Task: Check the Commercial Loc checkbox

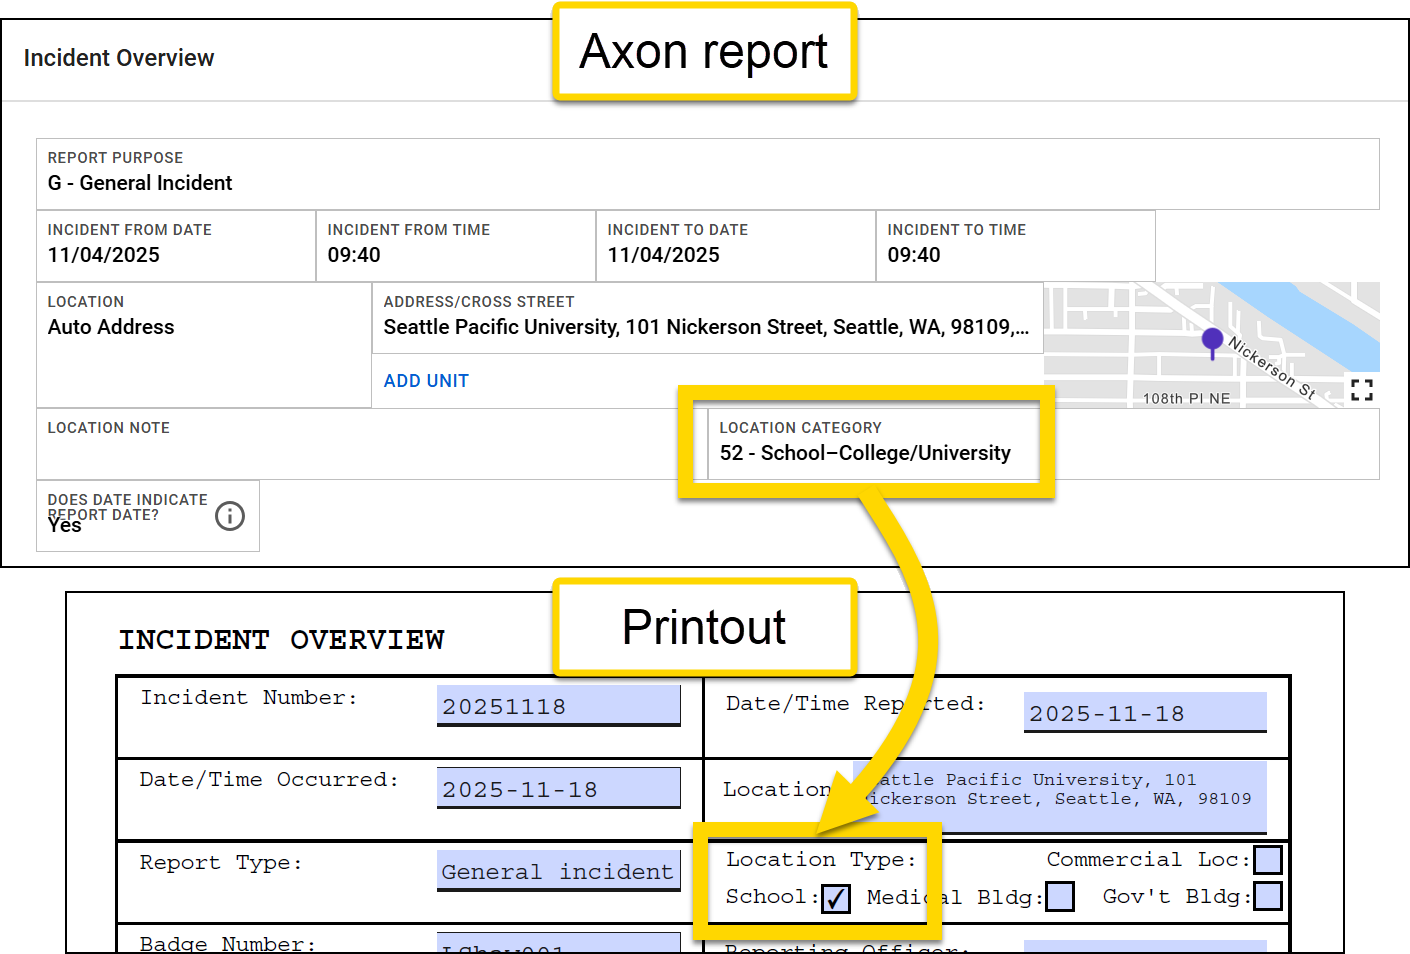Action: click(1267, 860)
